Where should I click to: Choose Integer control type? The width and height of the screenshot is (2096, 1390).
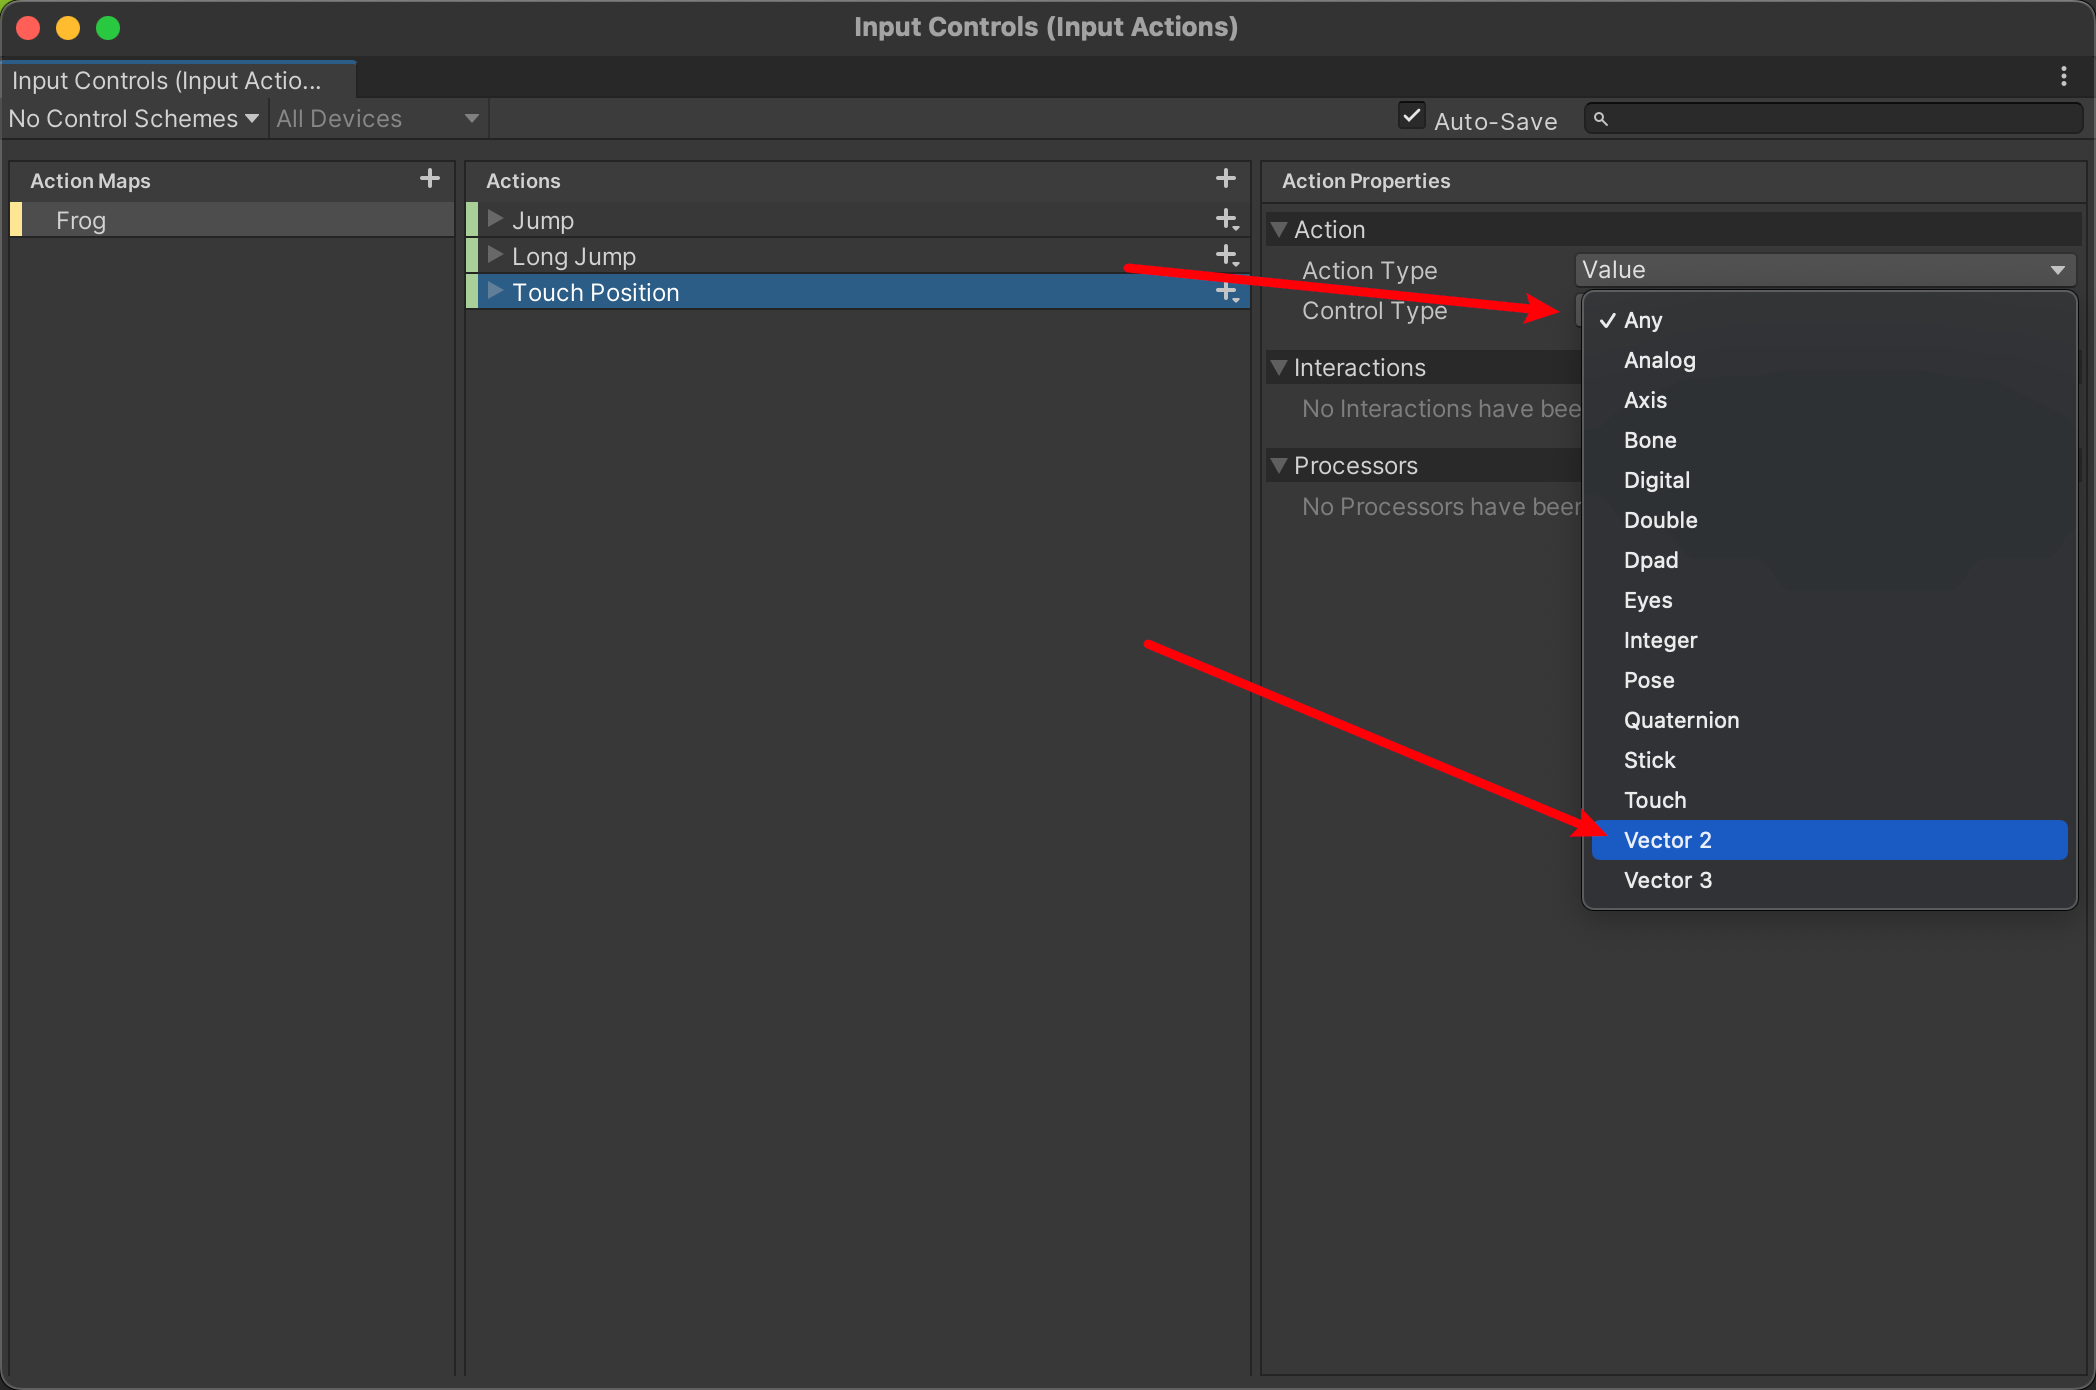point(1829,640)
